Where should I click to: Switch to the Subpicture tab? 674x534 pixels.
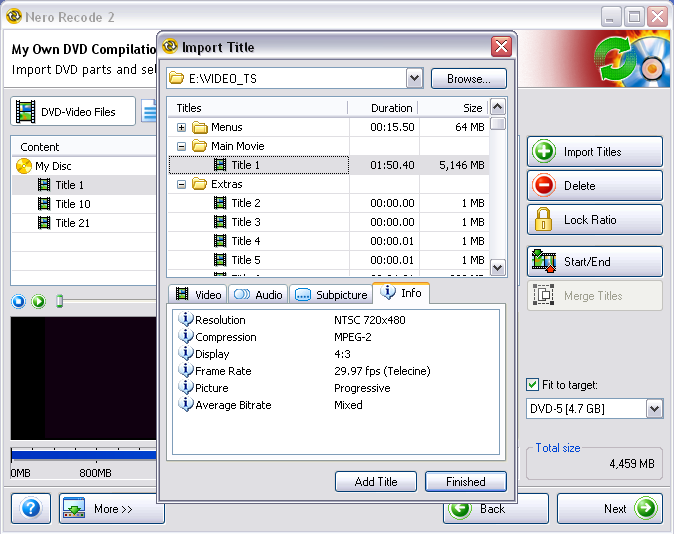[x=331, y=295]
